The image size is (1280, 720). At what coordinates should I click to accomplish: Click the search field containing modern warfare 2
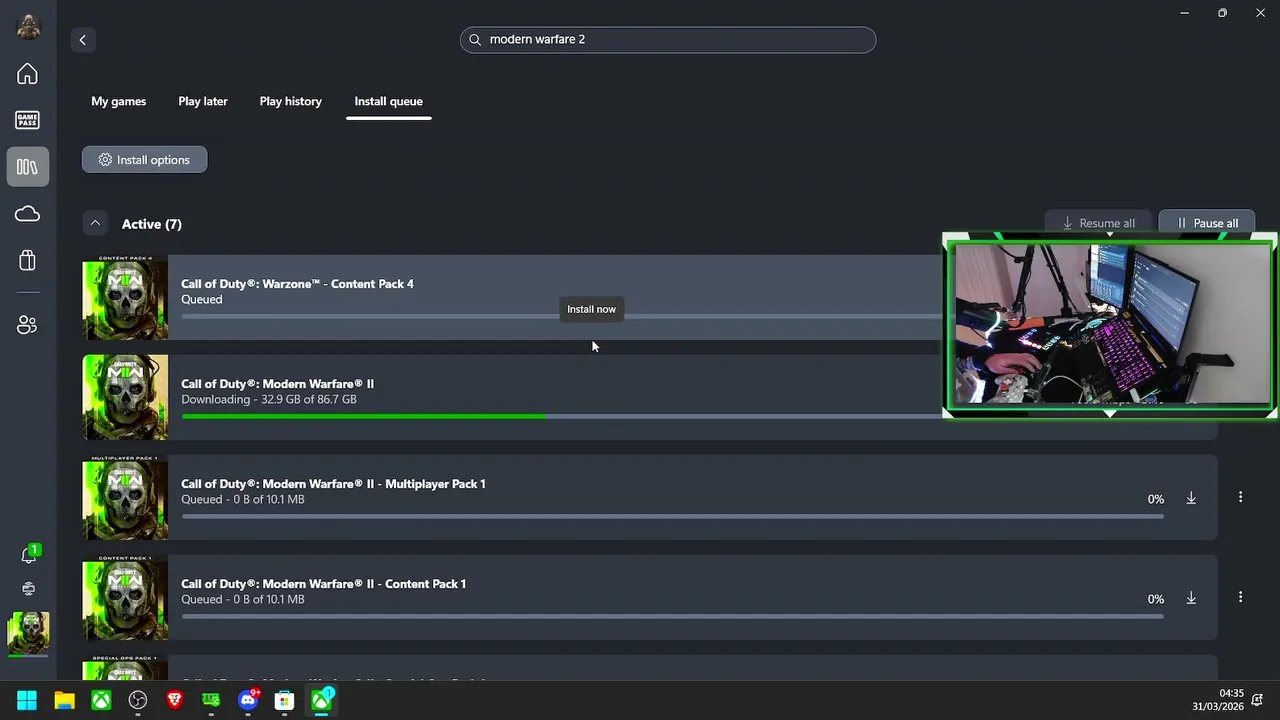[668, 40]
